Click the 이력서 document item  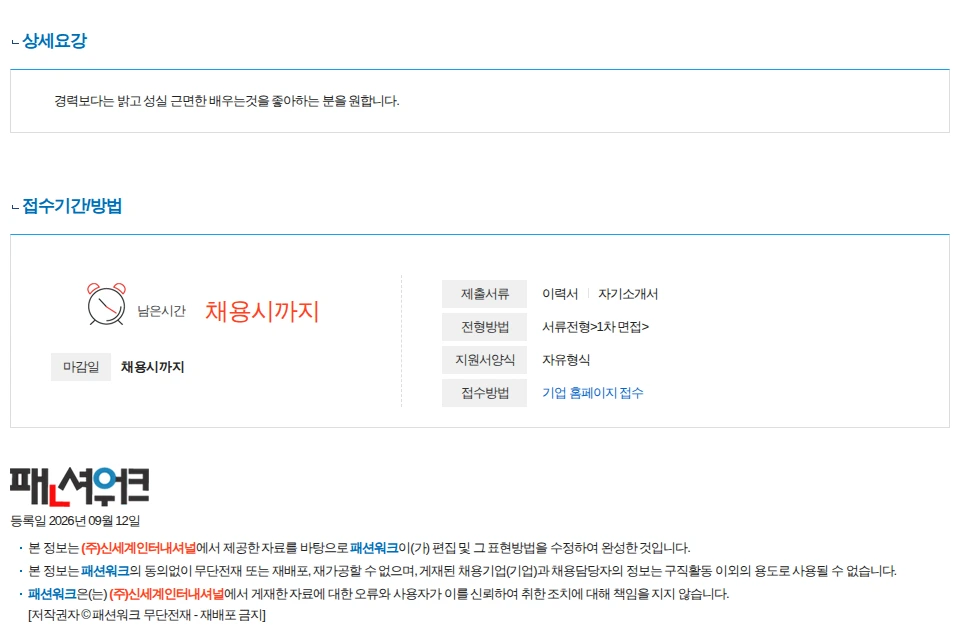click(560, 294)
